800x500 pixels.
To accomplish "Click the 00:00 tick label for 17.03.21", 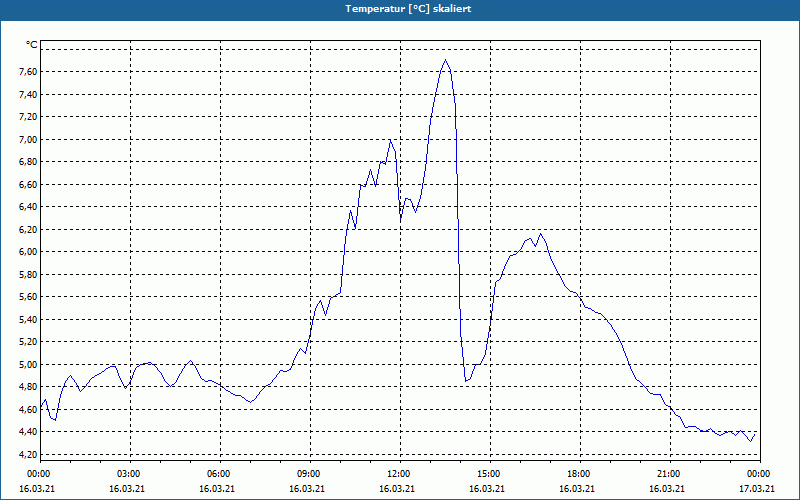I will pyautogui.click(x=759, y=474).
